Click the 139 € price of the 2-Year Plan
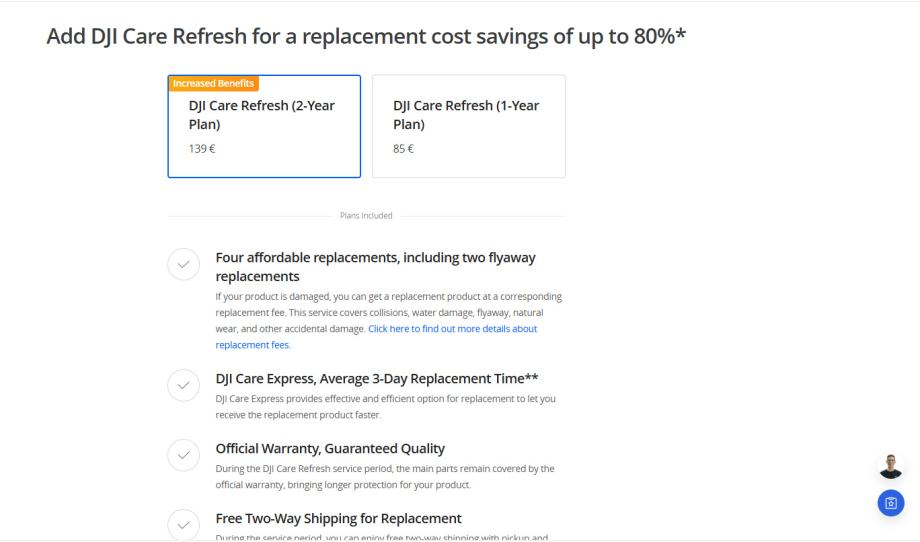Screen dimensions: 920x542 point(202,149)
